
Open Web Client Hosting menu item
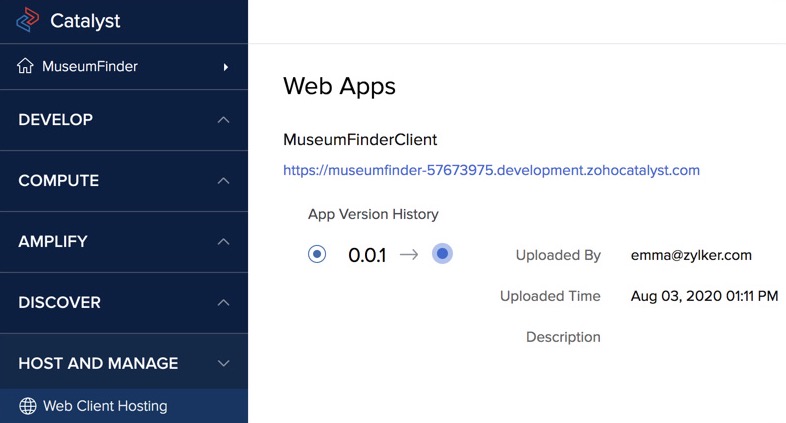pyautogui.click(x=105, y=406)
